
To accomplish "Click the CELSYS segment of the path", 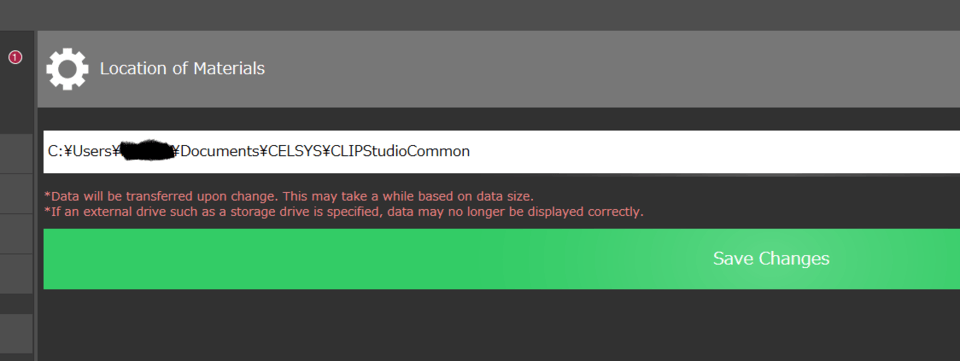I will tap(294, 151).
